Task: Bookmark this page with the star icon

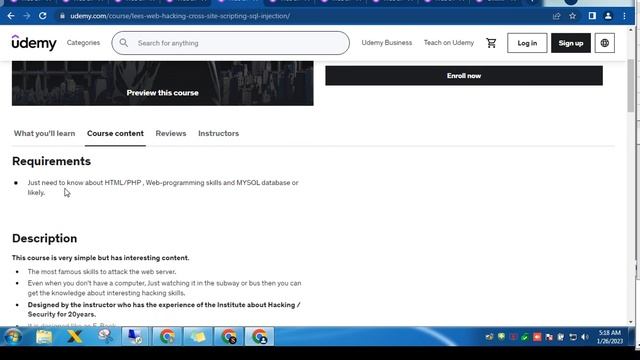Action: pyautogui.click(x=572, y=16)
